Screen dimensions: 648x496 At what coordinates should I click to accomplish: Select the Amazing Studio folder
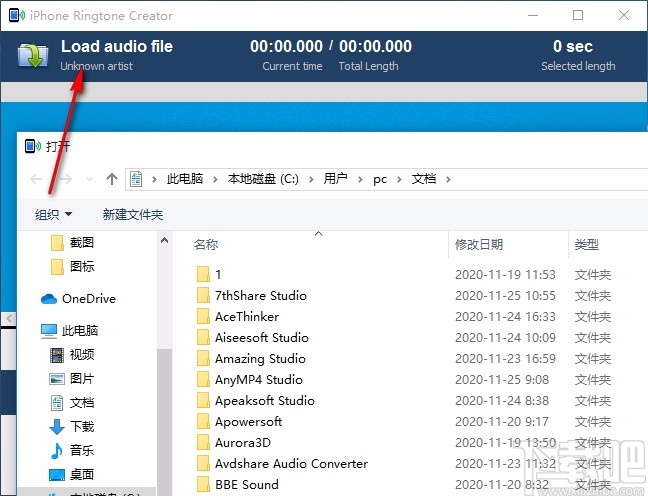[251, 359]
